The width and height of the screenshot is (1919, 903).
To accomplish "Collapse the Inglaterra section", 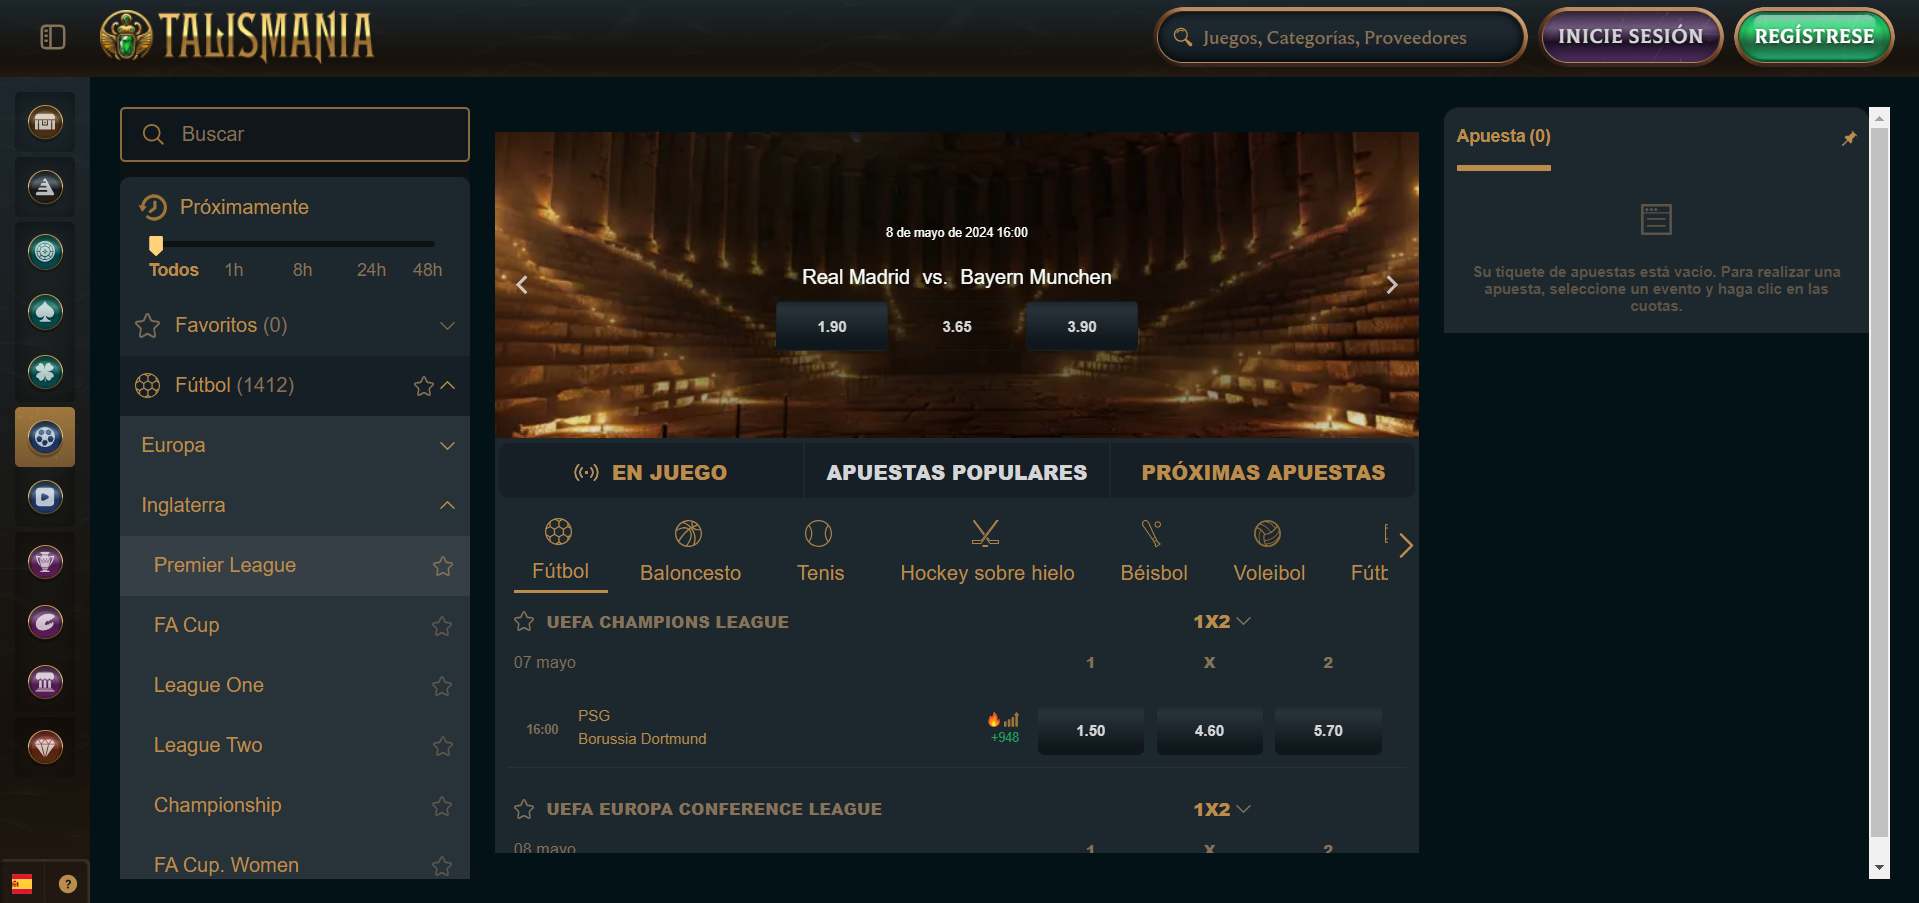I will coord(447,506).
